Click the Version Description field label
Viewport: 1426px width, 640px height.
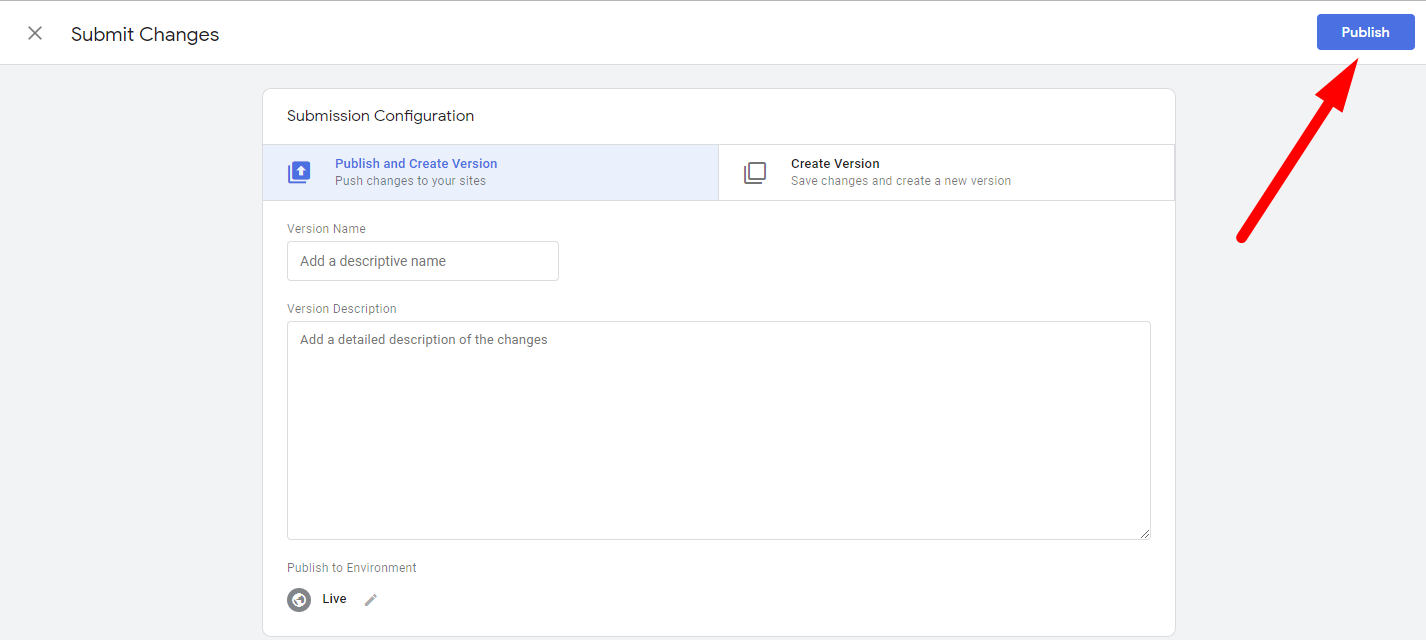(341, 309)
